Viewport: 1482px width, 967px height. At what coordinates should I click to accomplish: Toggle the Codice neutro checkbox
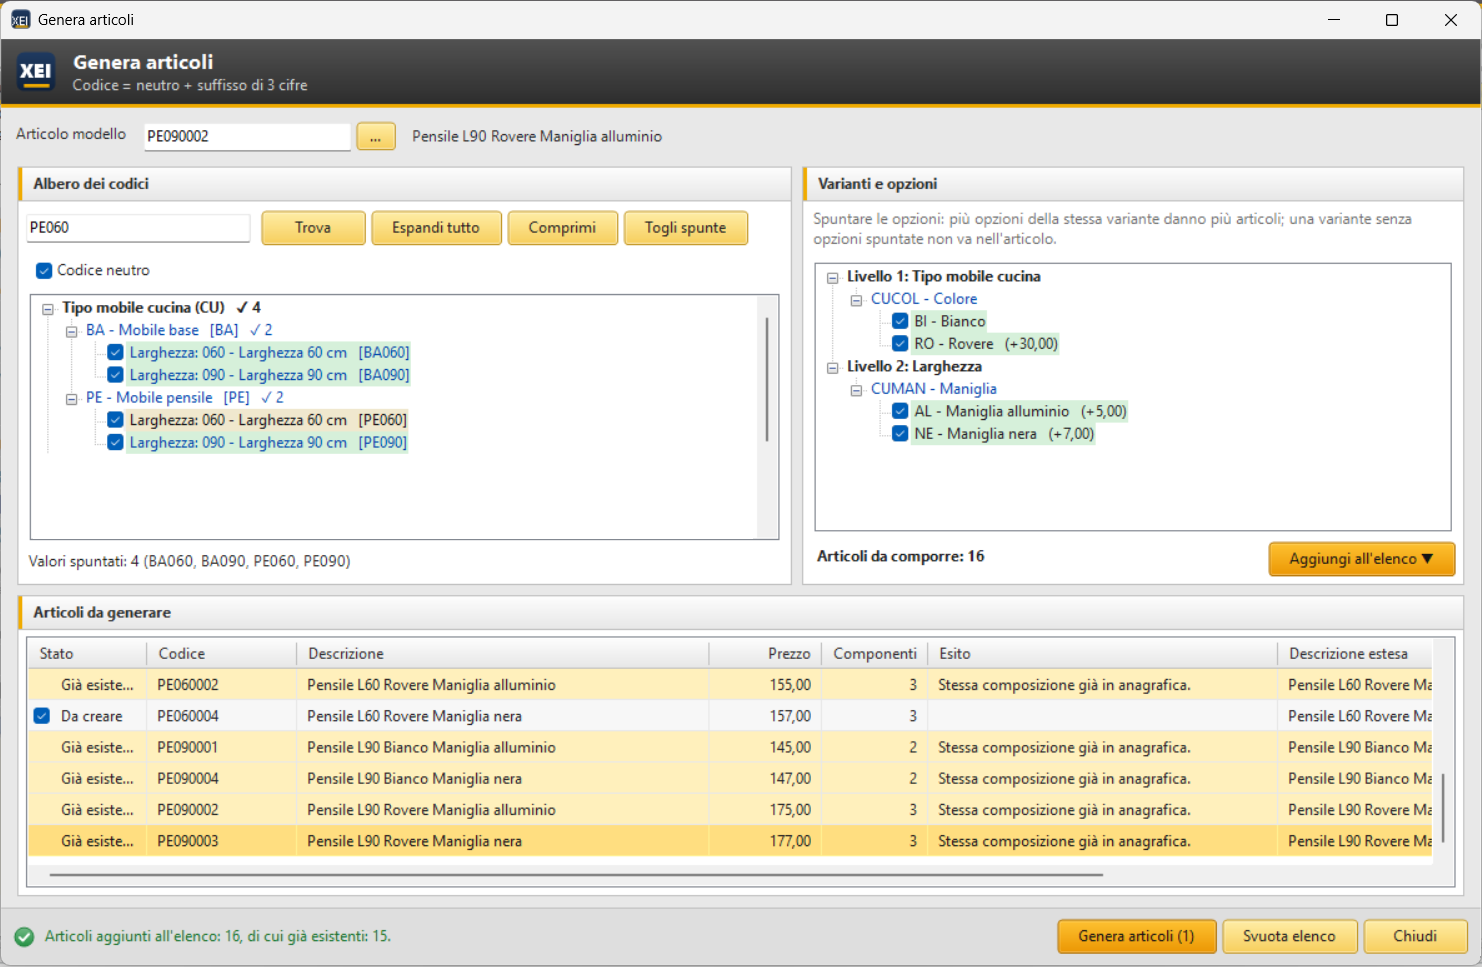44,271
